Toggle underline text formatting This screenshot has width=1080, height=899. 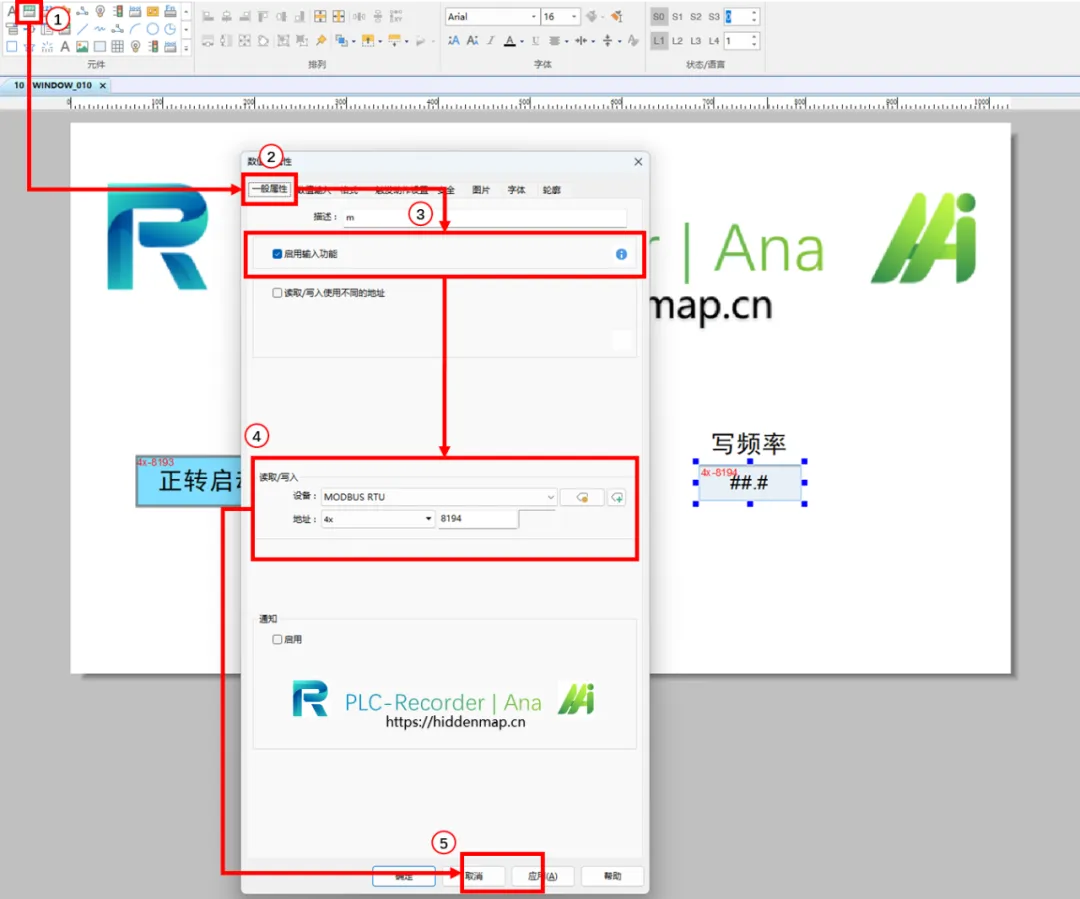(x=536, y=41)
